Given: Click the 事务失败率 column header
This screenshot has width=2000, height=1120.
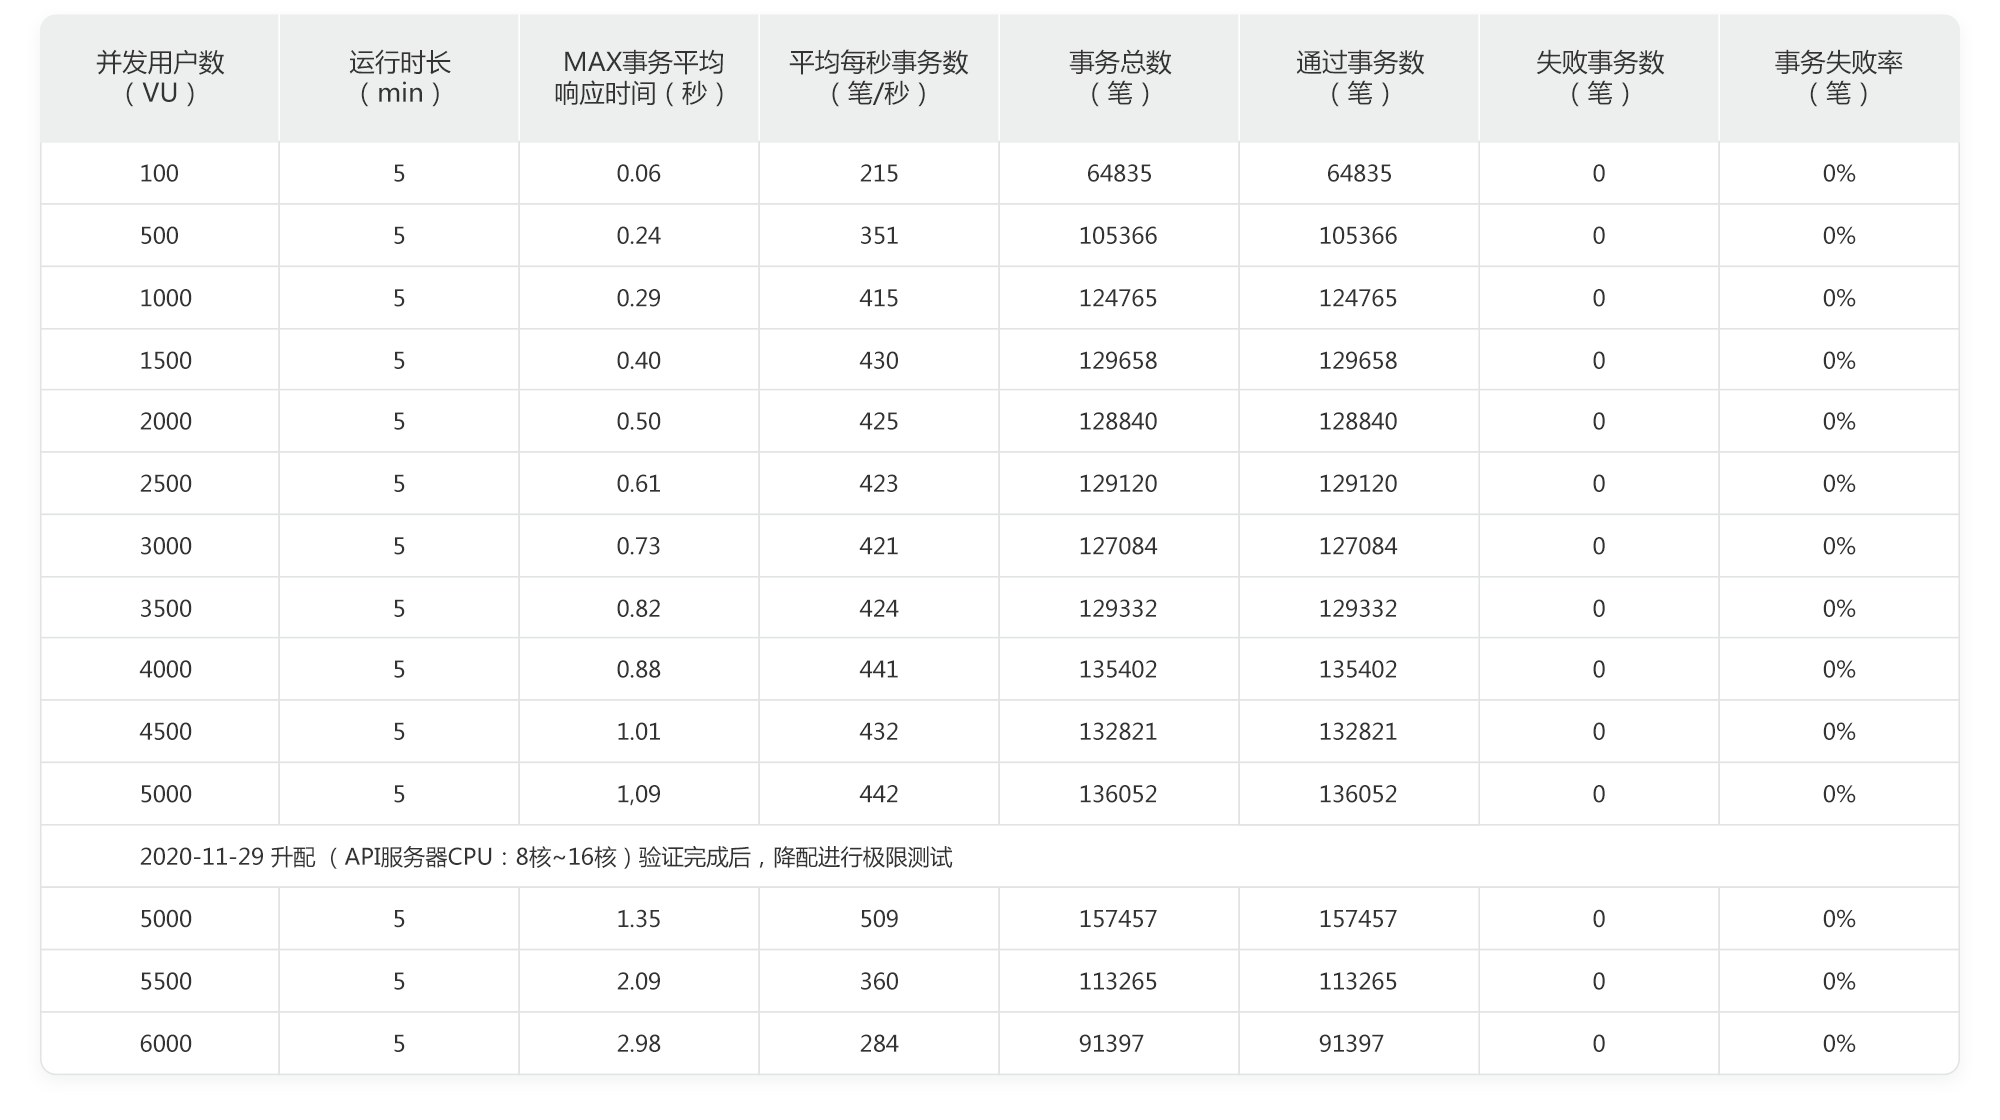Looking at the screenshot, I should click(1838, 78).
